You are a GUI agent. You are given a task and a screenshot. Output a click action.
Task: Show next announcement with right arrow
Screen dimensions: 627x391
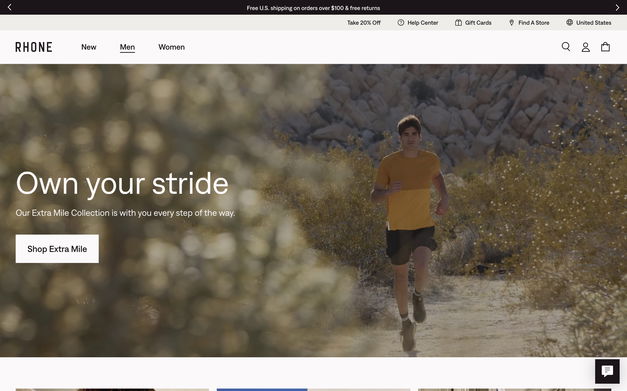[x=617, y=7]
